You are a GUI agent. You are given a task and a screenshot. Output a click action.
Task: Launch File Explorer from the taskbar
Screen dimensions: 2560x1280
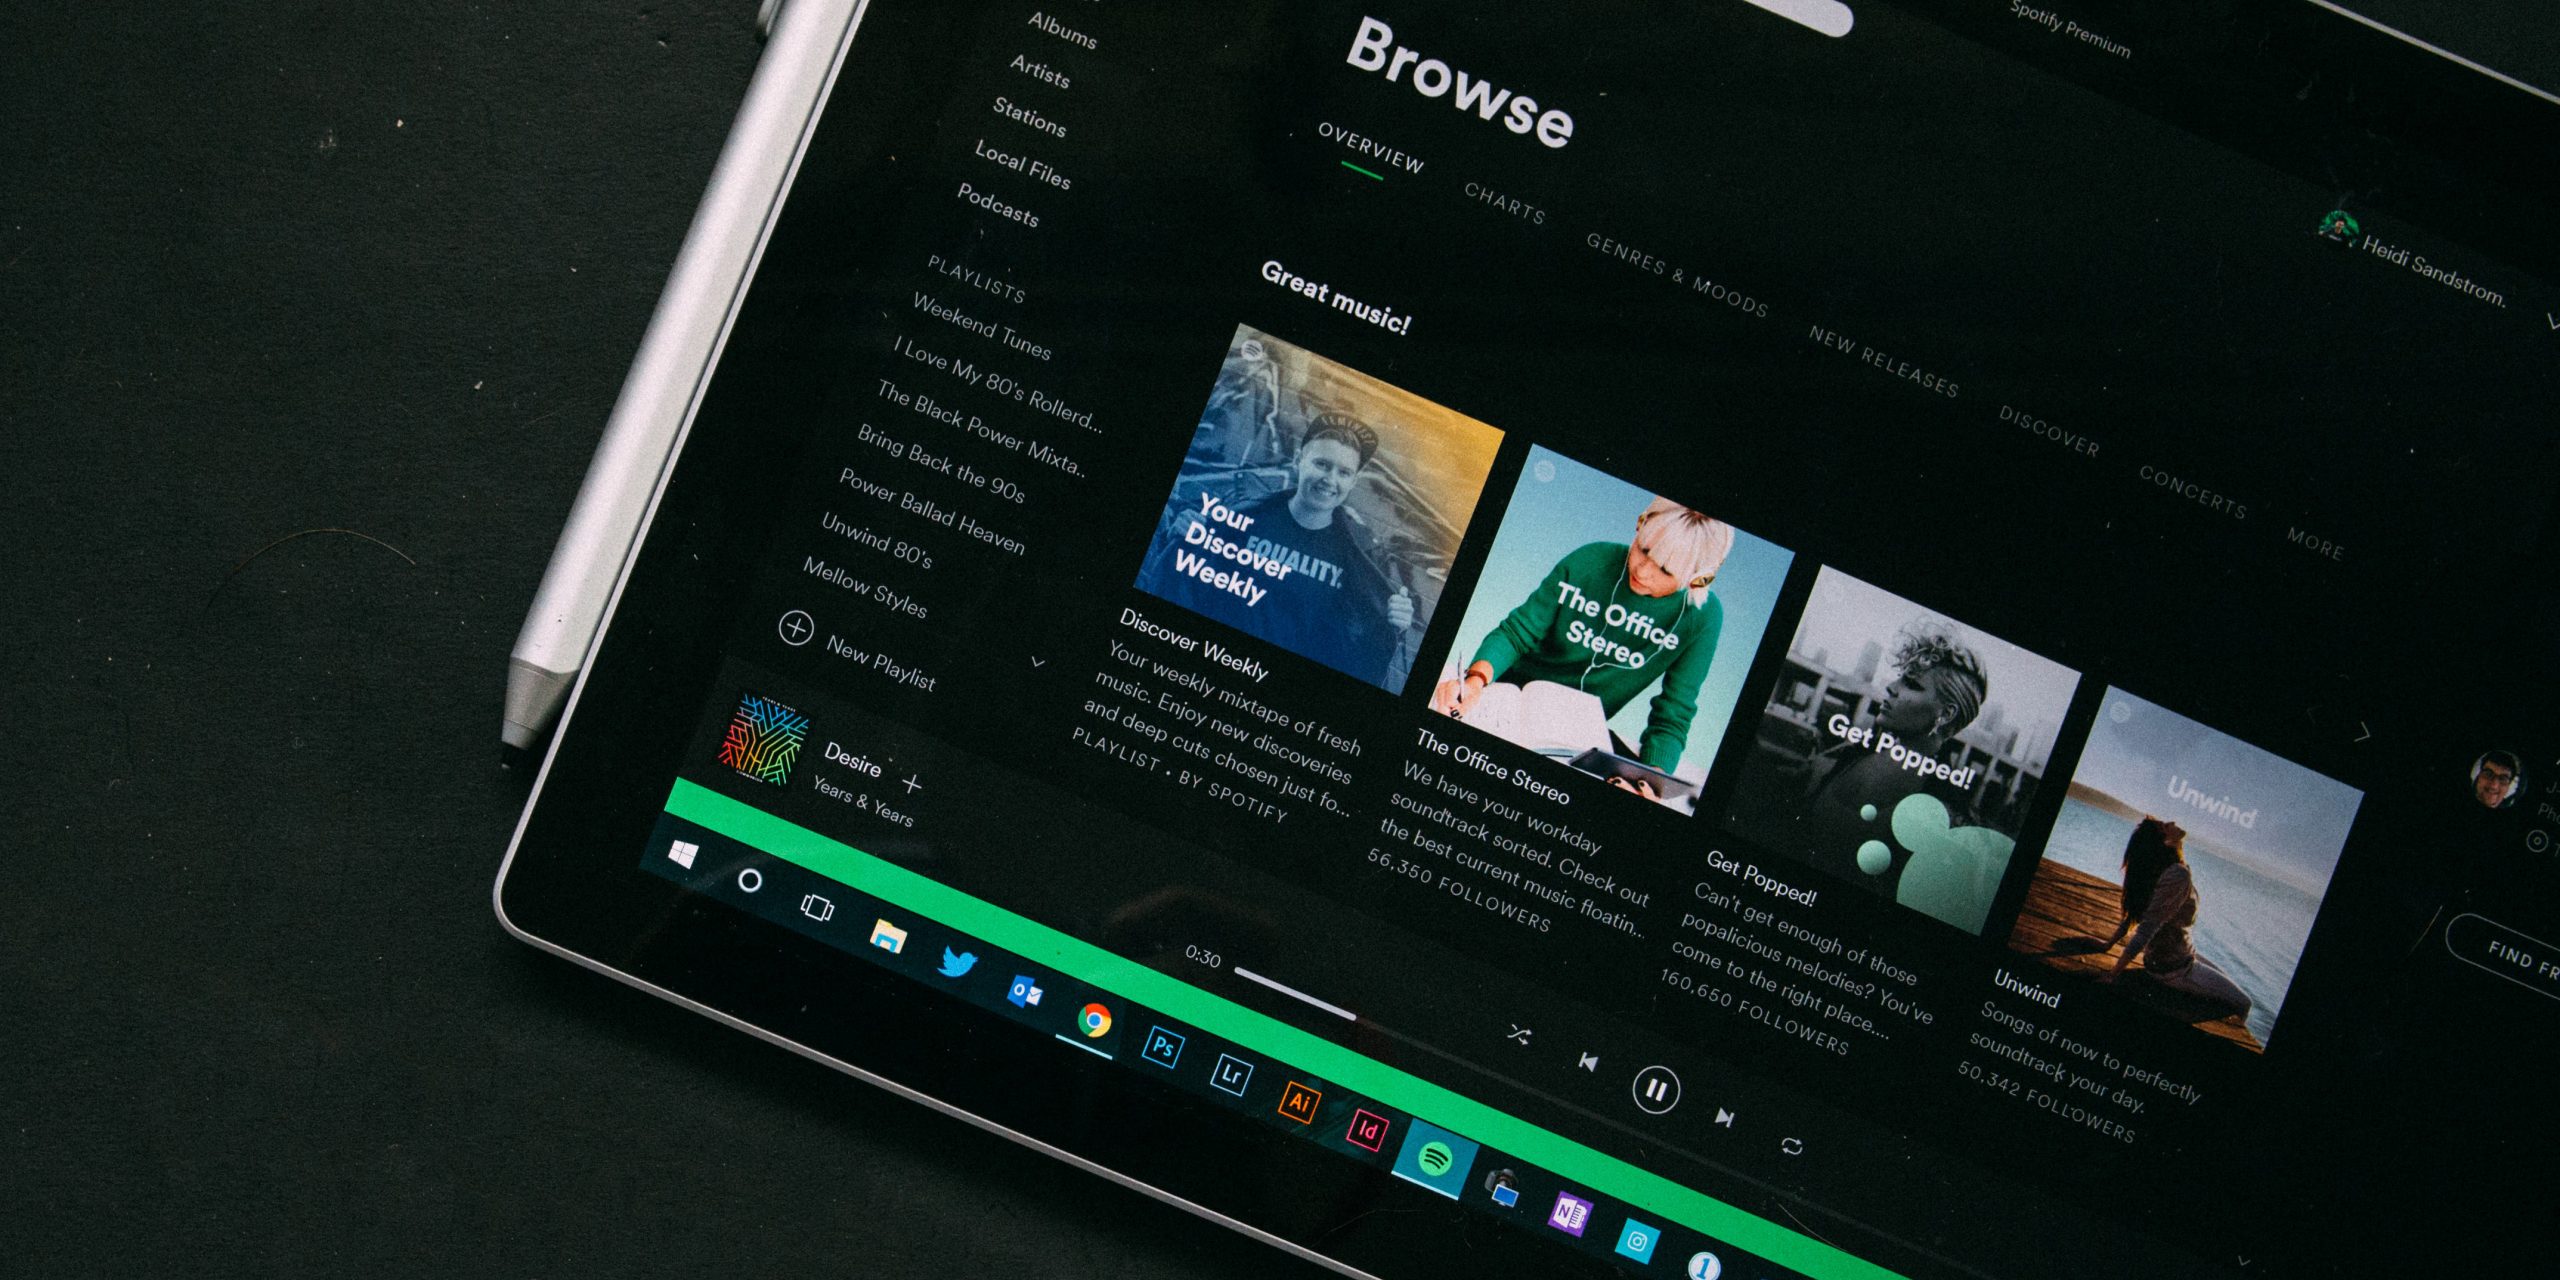(x=888, y=937)
